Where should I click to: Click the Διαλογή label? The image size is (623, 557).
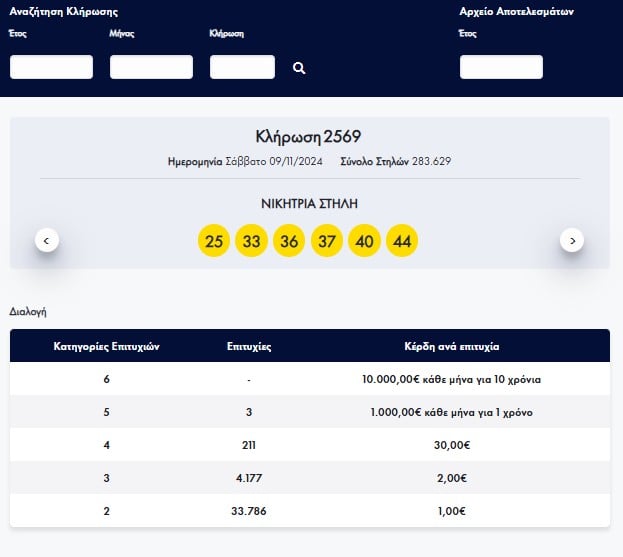click(28, 312)
